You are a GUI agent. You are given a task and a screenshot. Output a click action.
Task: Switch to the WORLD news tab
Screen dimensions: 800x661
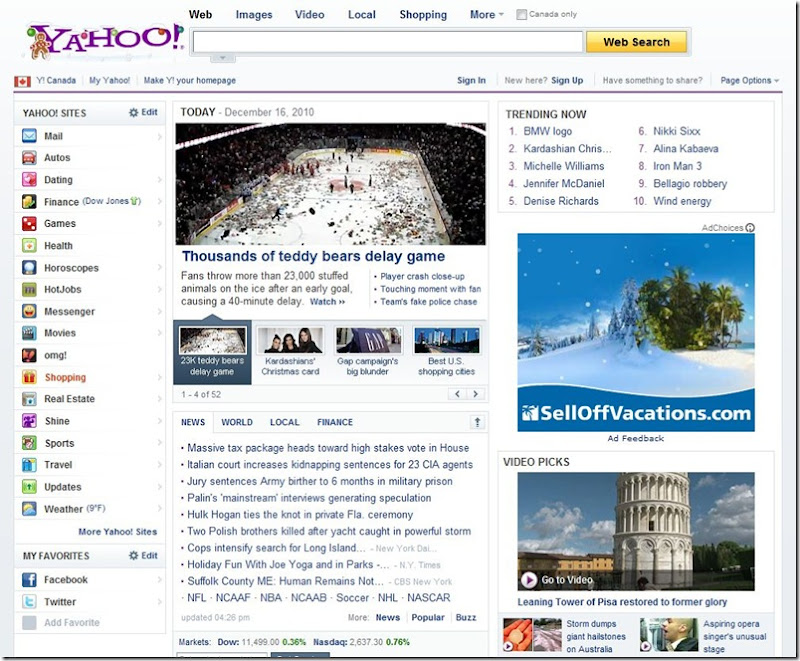click(237, 422)
